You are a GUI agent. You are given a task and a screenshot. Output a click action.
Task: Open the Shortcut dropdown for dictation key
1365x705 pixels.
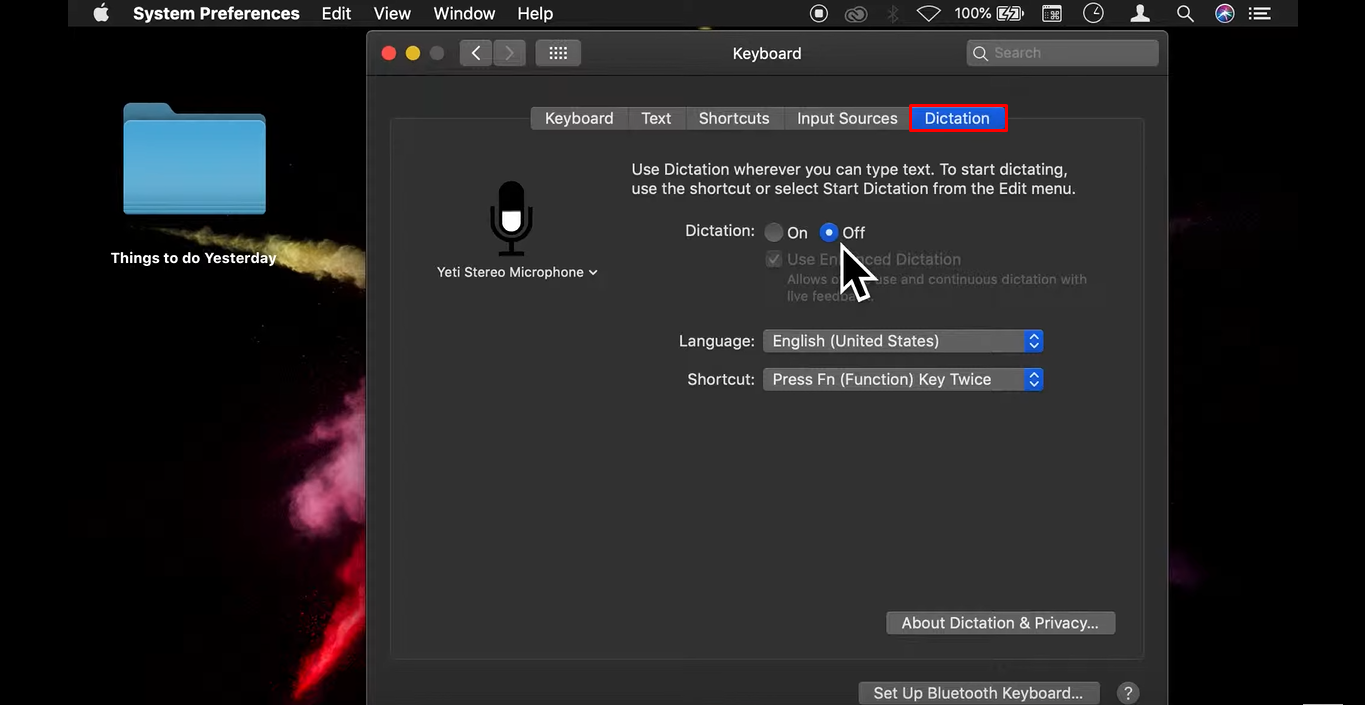[x=902, y=379]
